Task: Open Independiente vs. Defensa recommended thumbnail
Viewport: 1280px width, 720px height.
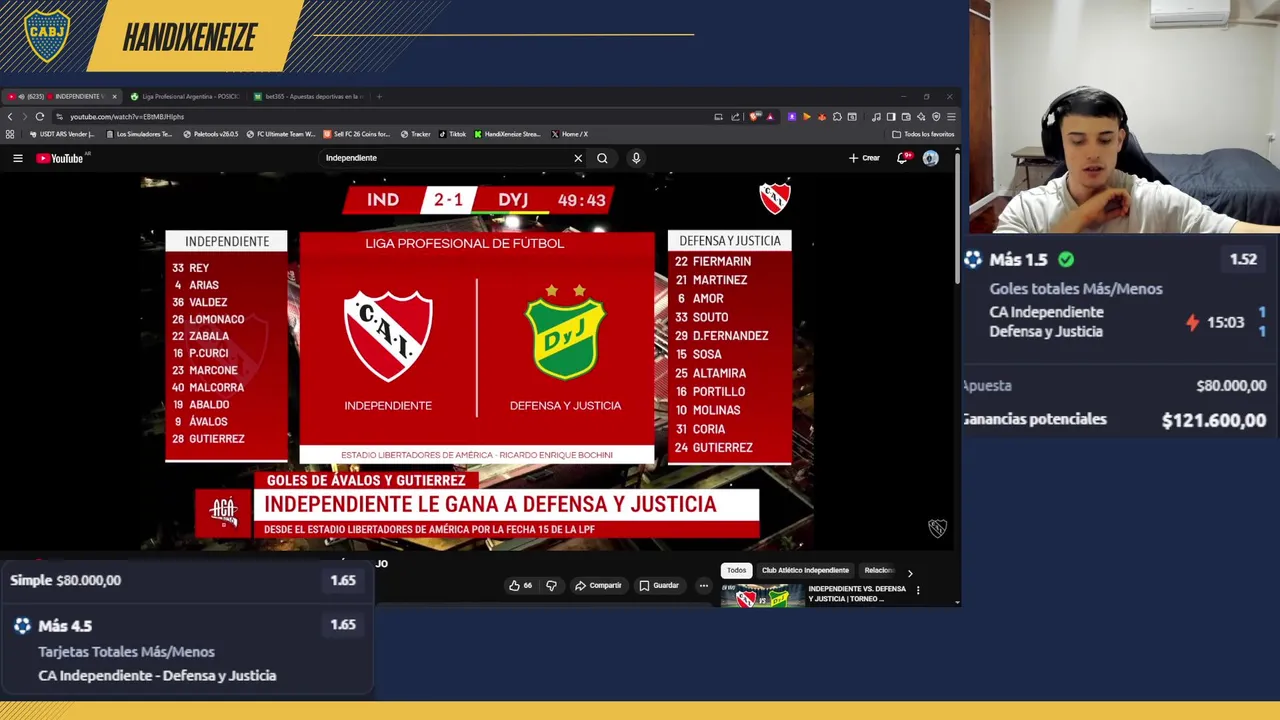Action: (762, 596)
